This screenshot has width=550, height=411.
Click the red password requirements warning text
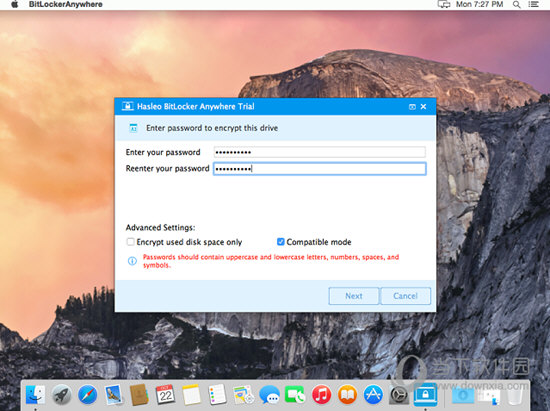coord(271,261)
